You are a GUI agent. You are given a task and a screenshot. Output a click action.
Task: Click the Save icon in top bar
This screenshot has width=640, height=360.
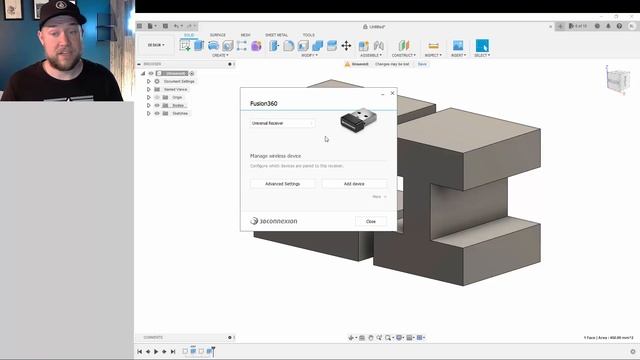click(x=165, y=26)
